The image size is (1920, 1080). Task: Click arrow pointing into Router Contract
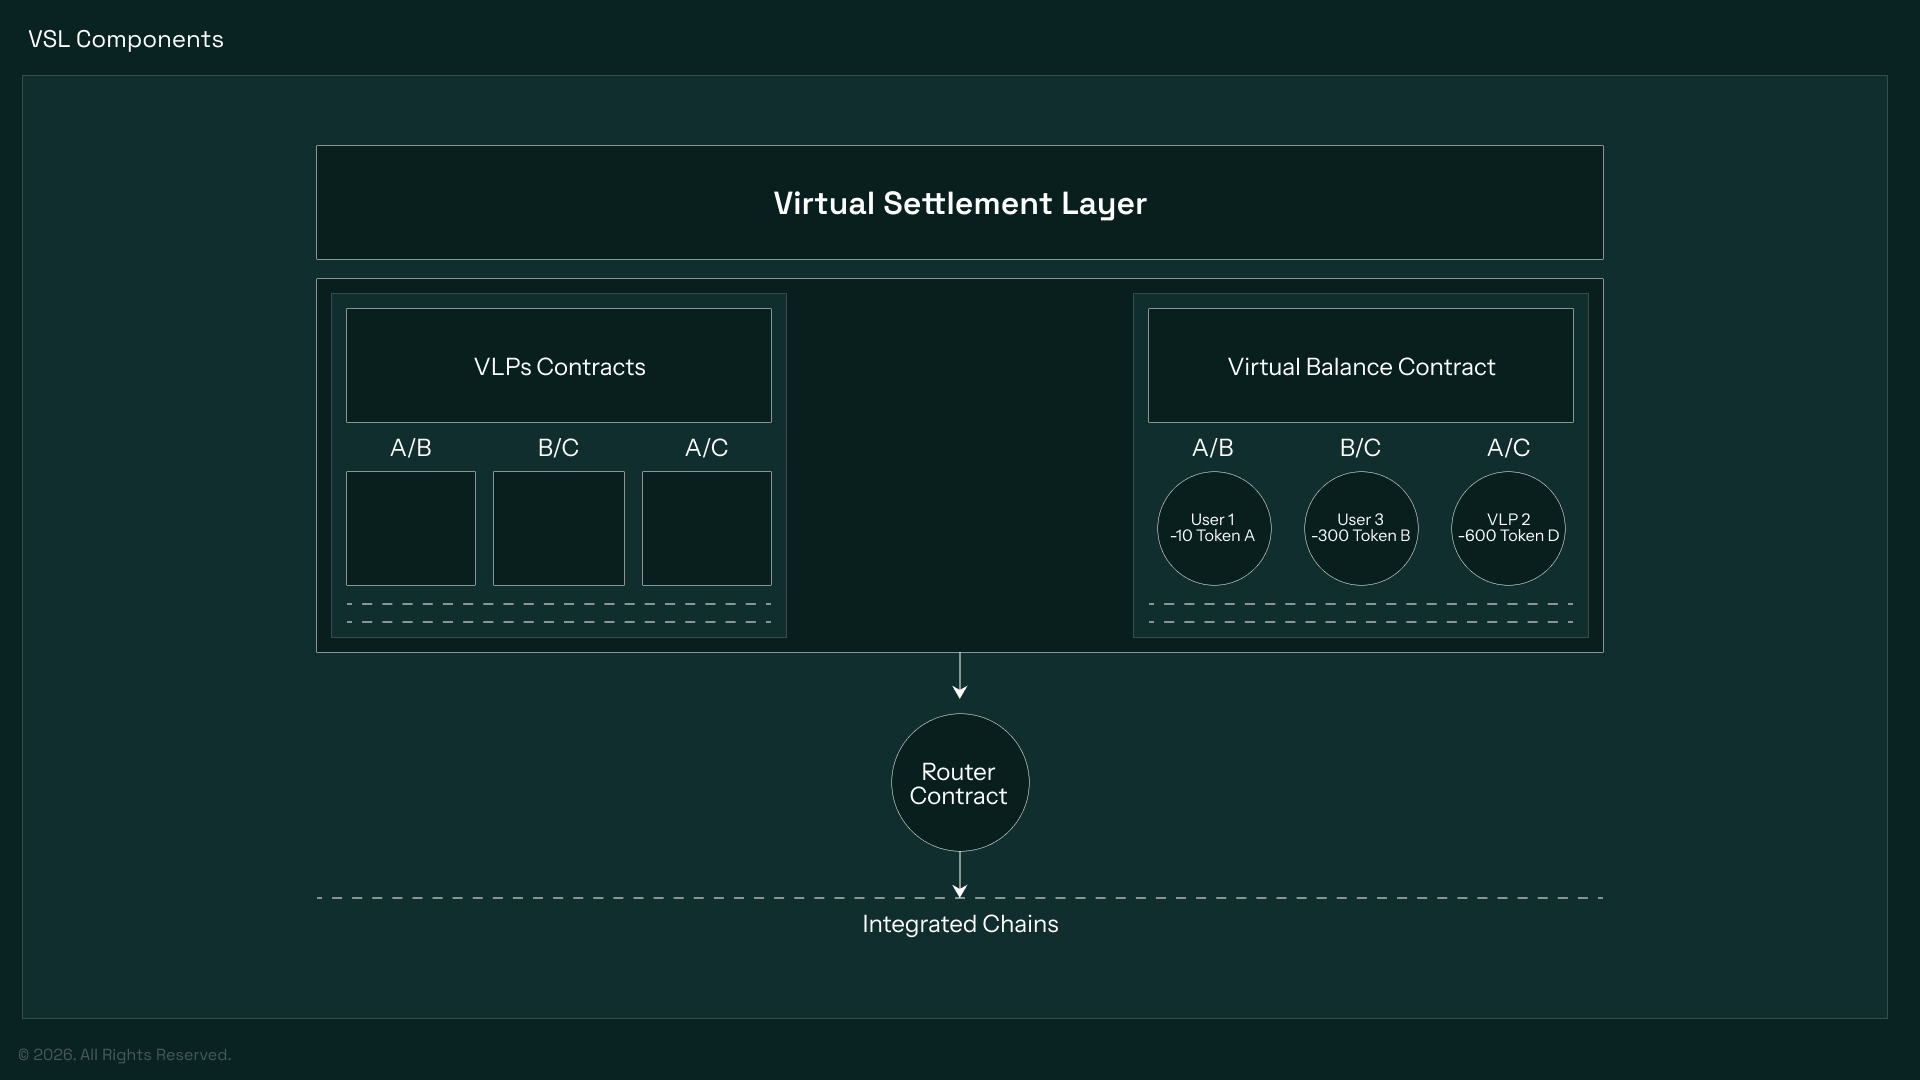[960, 677]
